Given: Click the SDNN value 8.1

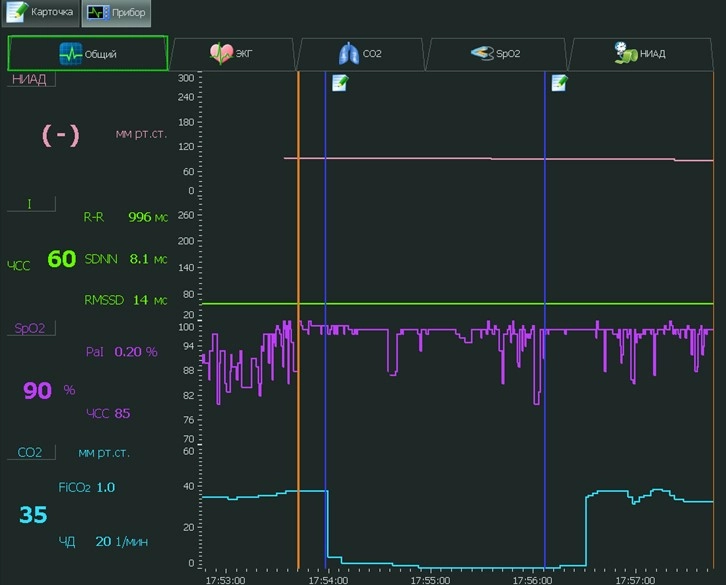Looking at the screenshot, I should [139, 258].
